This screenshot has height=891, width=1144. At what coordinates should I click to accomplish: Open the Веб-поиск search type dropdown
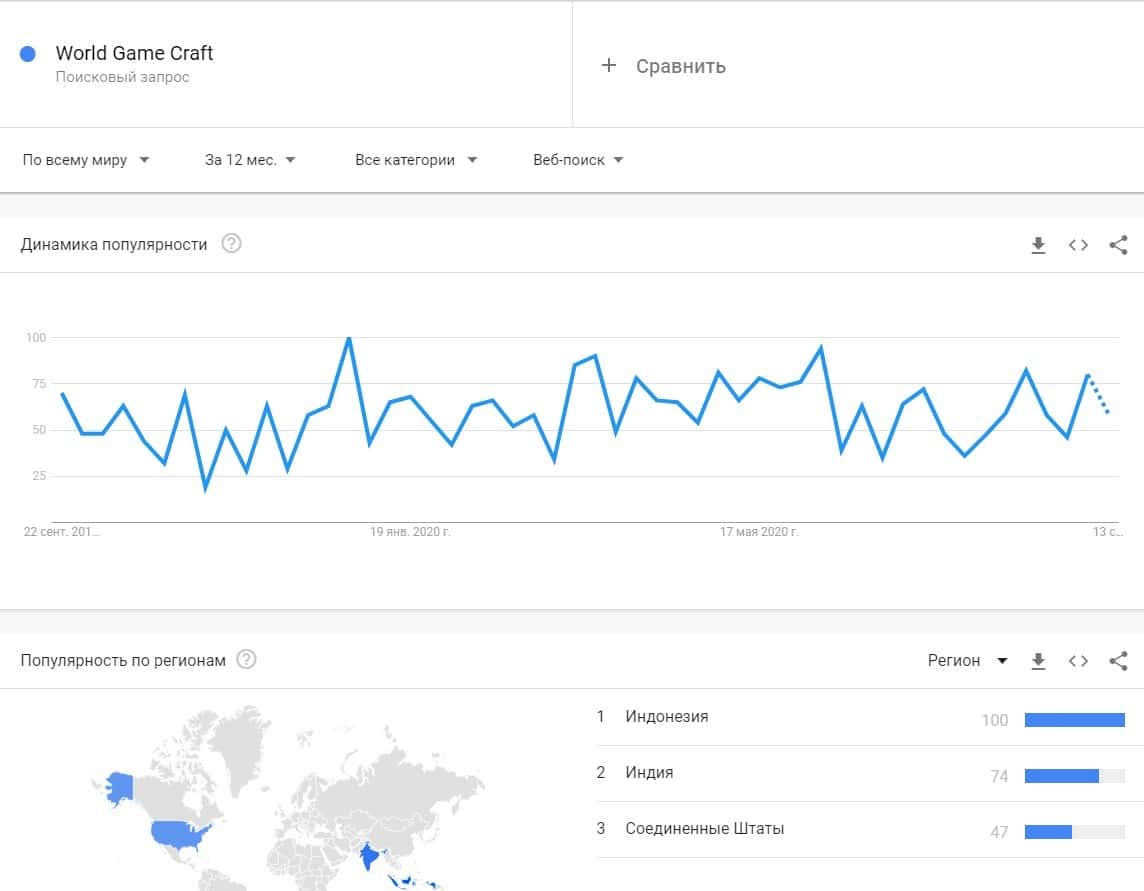pos(578,160)
